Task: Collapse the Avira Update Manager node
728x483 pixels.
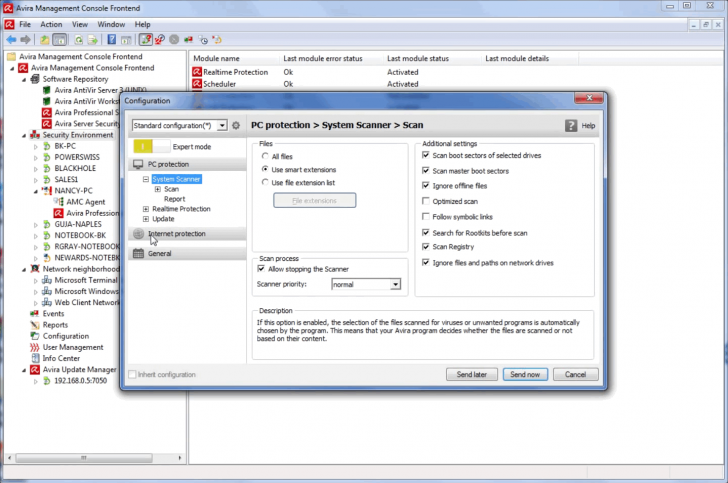Action: click(x=24, y=370)
